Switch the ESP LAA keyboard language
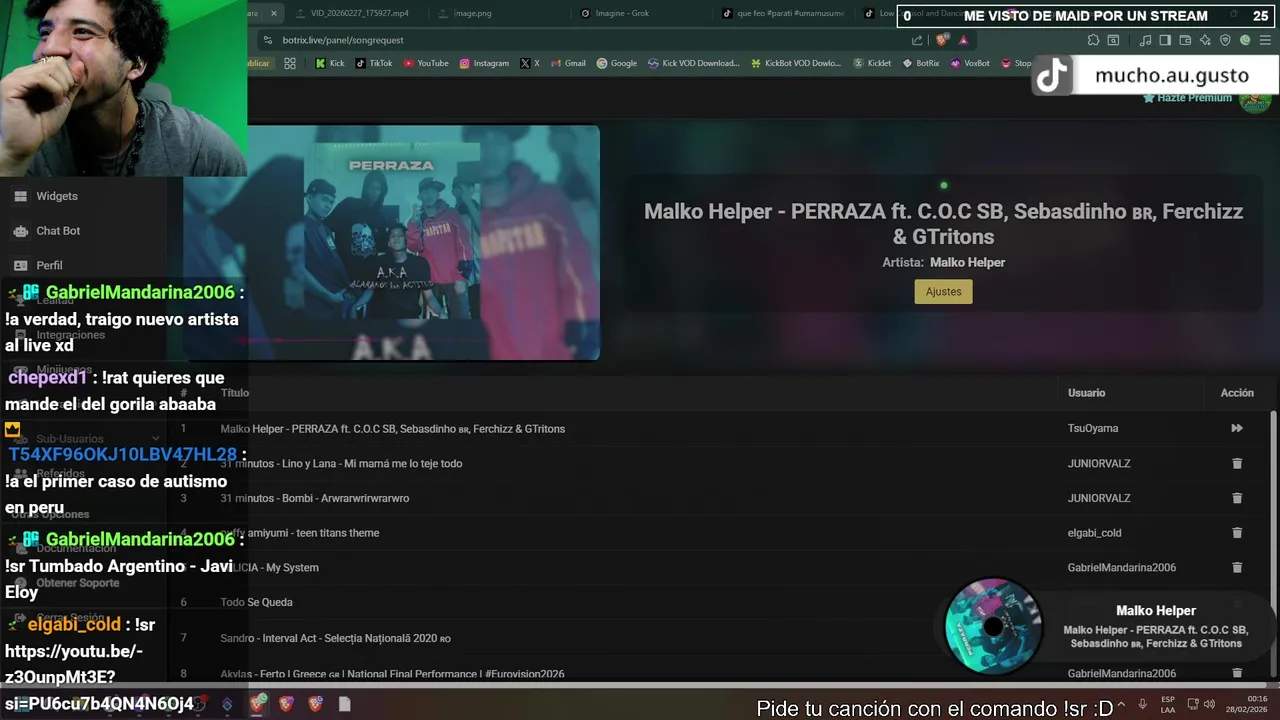Image resolution: width=1280 pixels, height=720 pixels. click(1168, 704)
